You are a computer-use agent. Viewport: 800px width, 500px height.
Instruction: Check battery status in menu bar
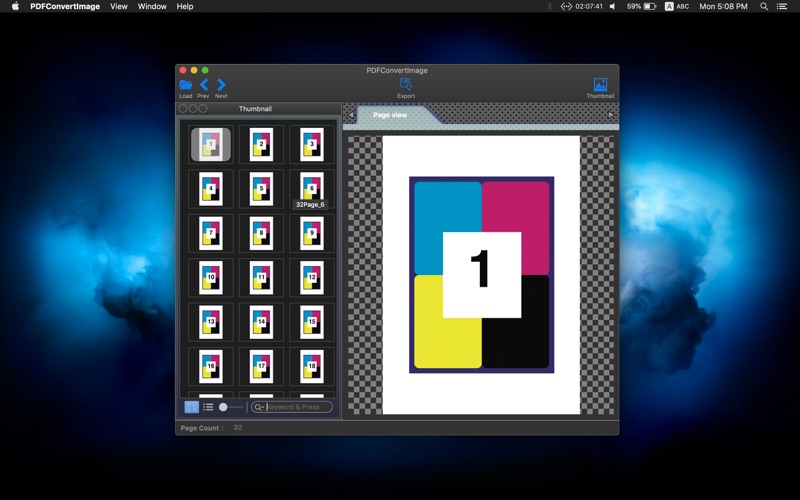click(x=641, y=6)
